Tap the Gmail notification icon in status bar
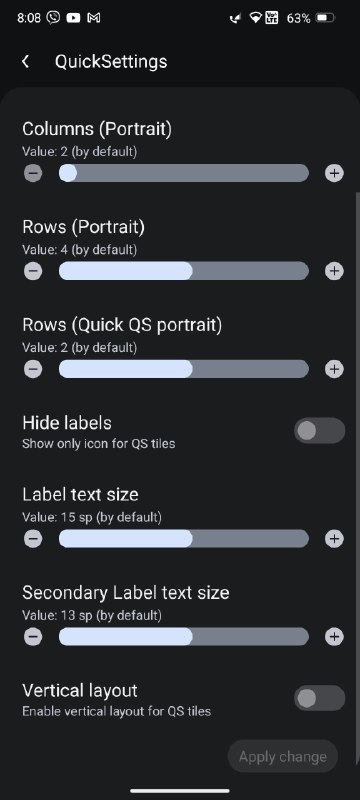The height and width of the screenshot is (800, 360). (x=93, y=18)
